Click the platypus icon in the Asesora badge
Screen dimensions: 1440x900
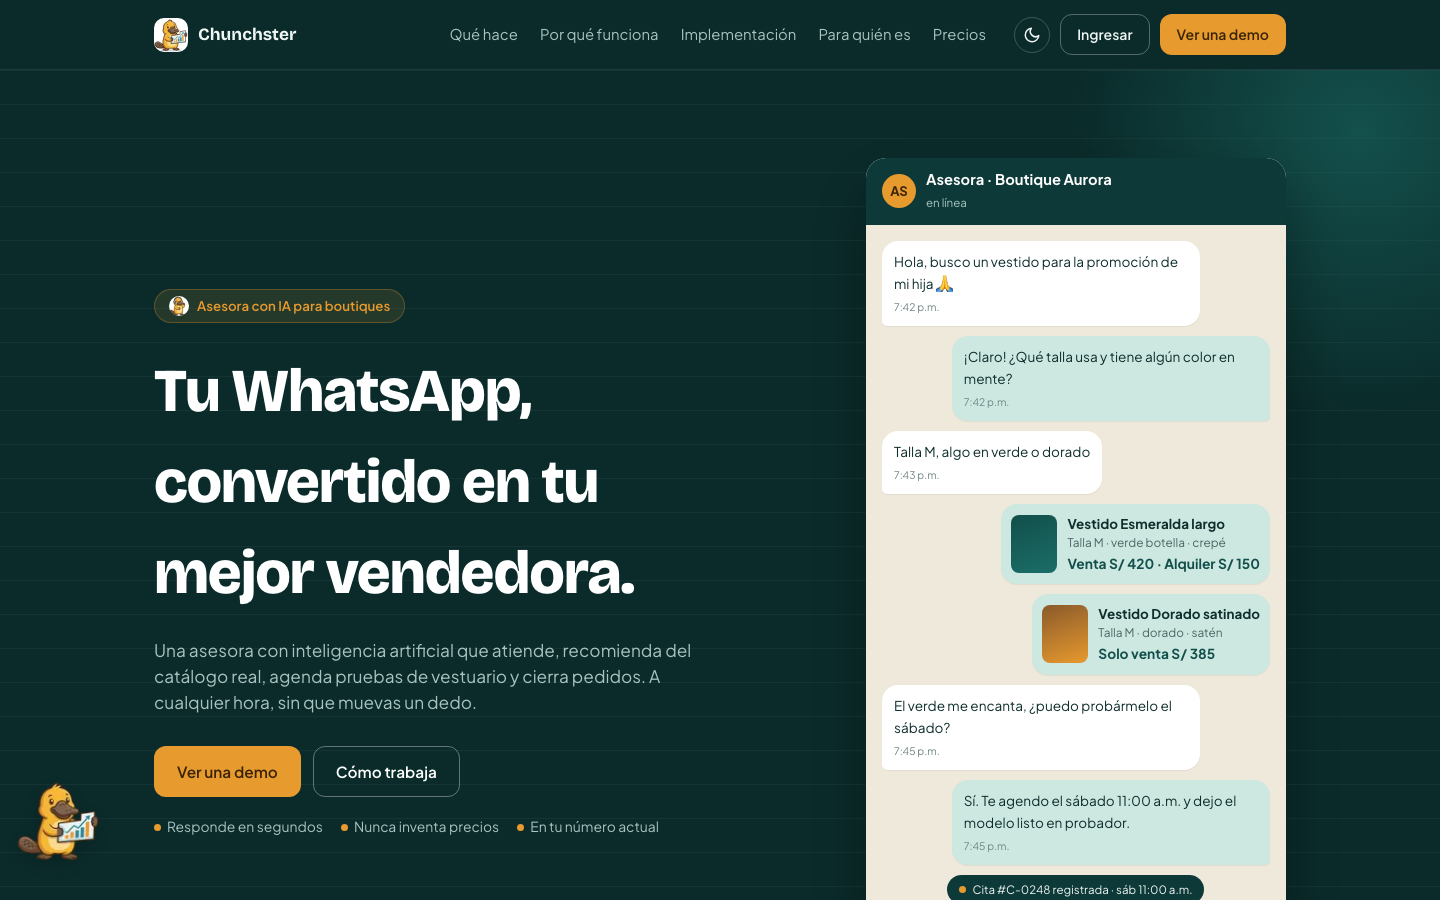(x=179, y=306)
